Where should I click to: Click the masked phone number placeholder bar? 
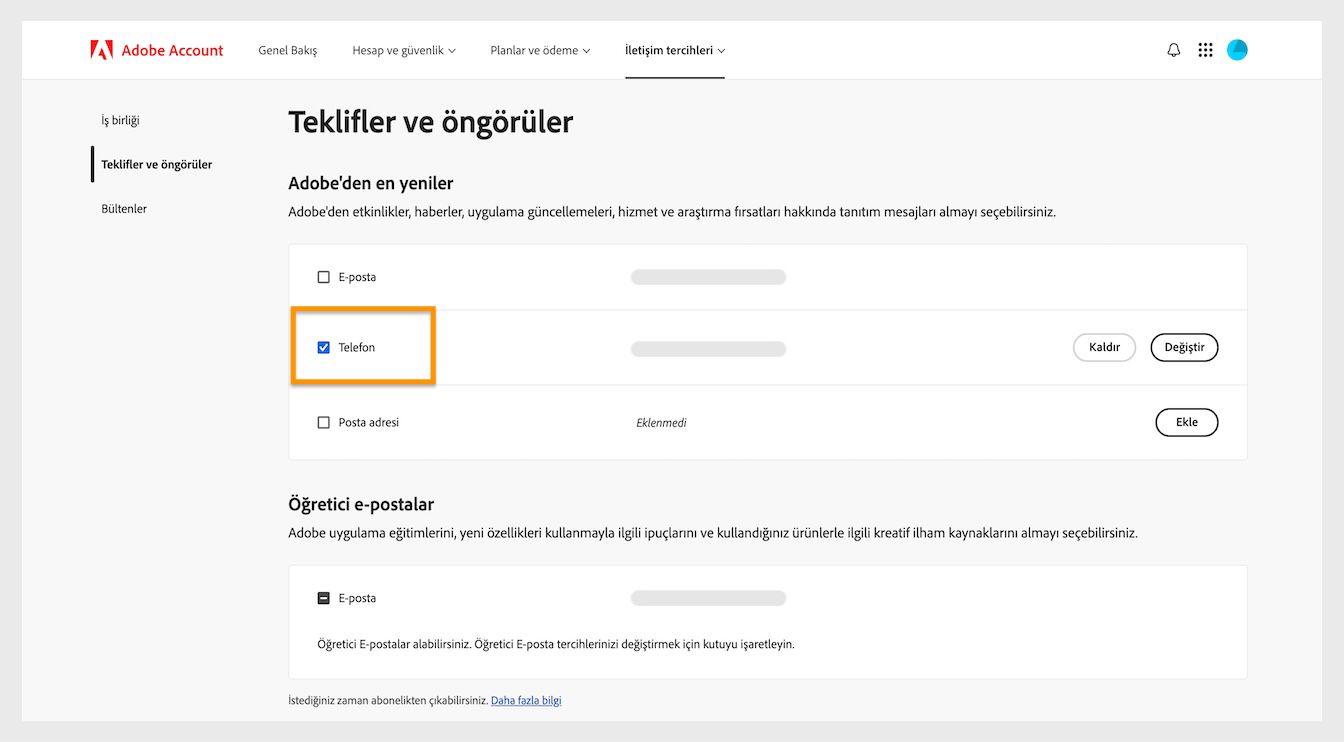tap(708, 348)
